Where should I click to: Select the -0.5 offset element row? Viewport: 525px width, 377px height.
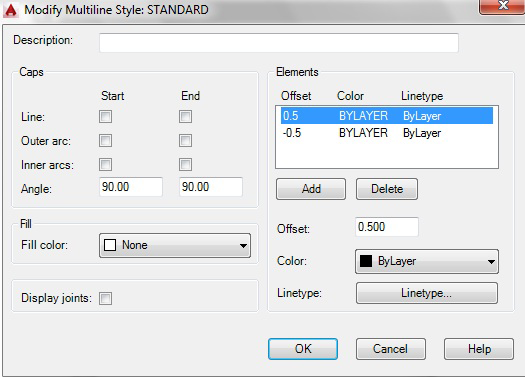click(387, 133)
